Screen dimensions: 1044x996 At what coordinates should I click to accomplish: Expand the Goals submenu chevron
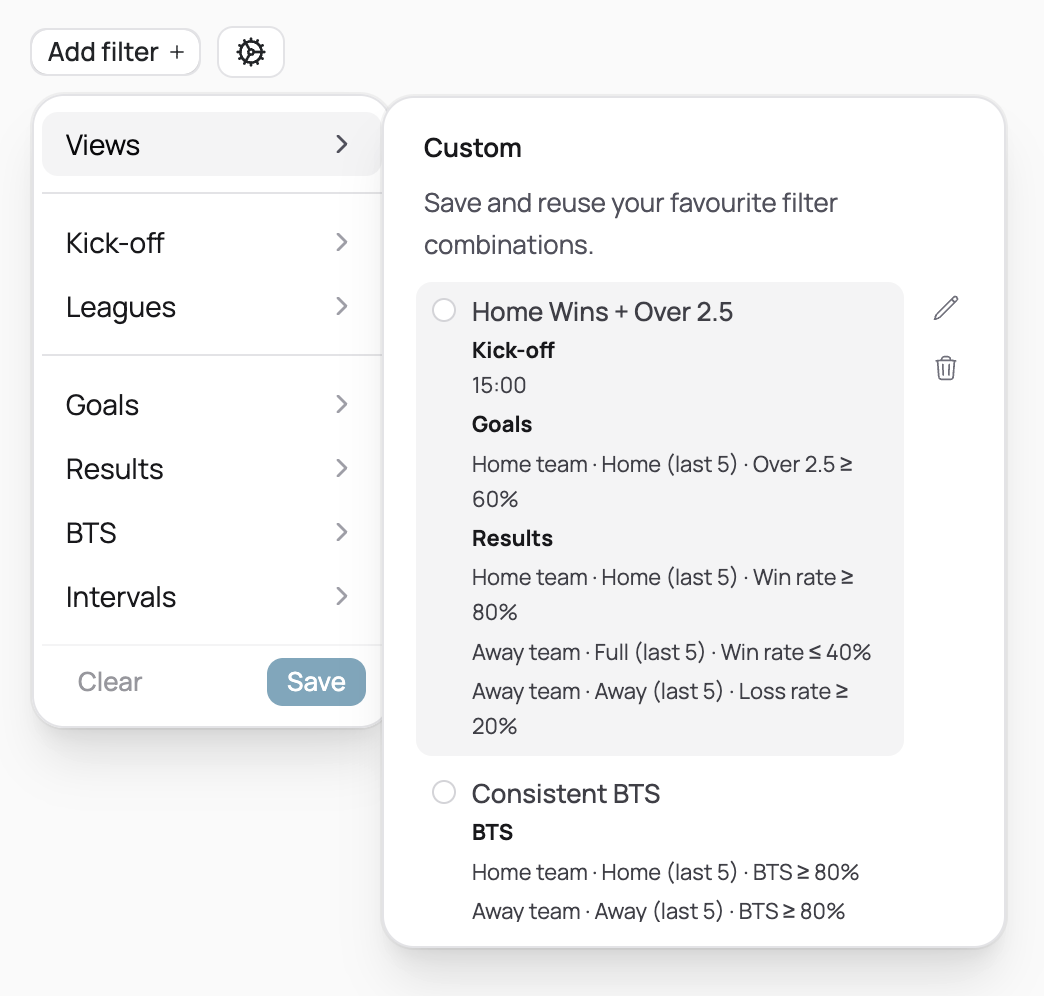click(x=342, y=404)
